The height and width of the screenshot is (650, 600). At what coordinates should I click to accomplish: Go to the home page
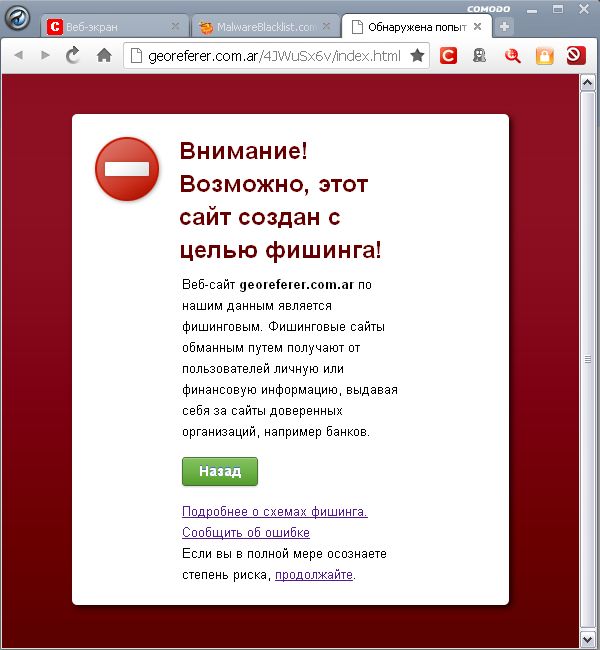103,56
